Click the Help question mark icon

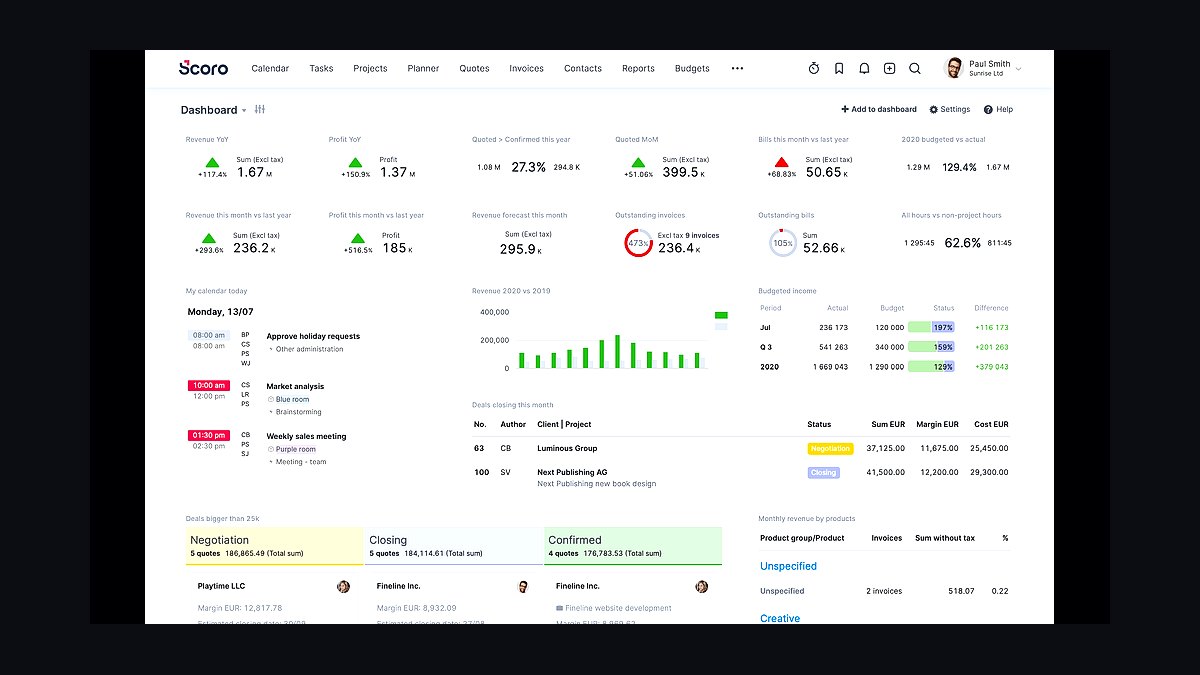point(988,109)
